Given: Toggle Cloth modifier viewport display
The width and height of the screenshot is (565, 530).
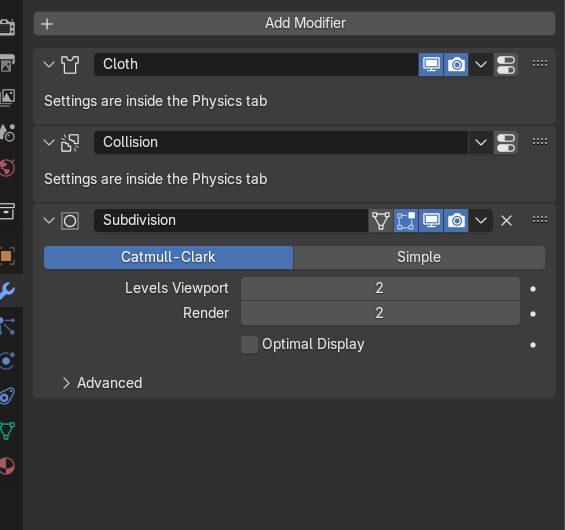Looking at the screenshot, I should (431, 64).
